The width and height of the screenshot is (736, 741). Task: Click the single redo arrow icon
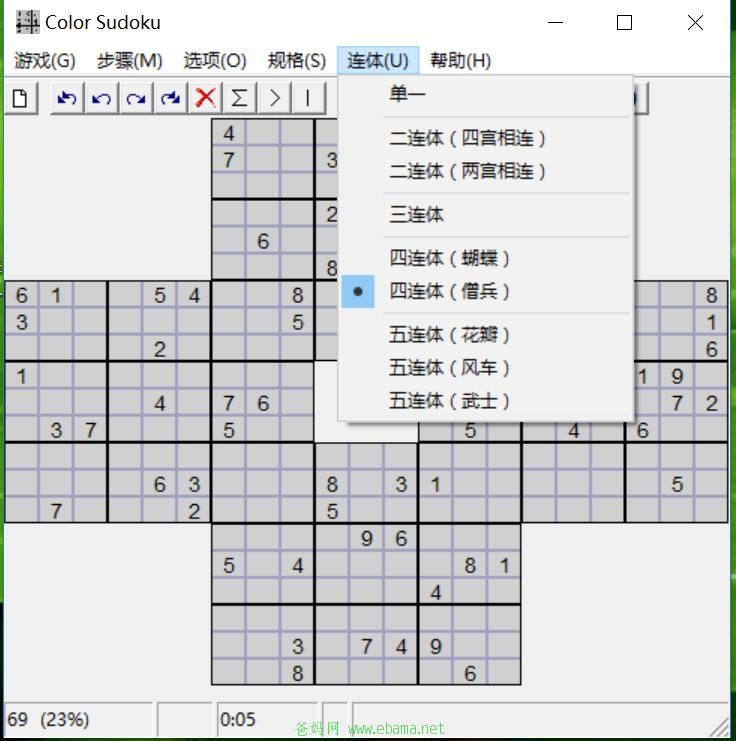136,98
